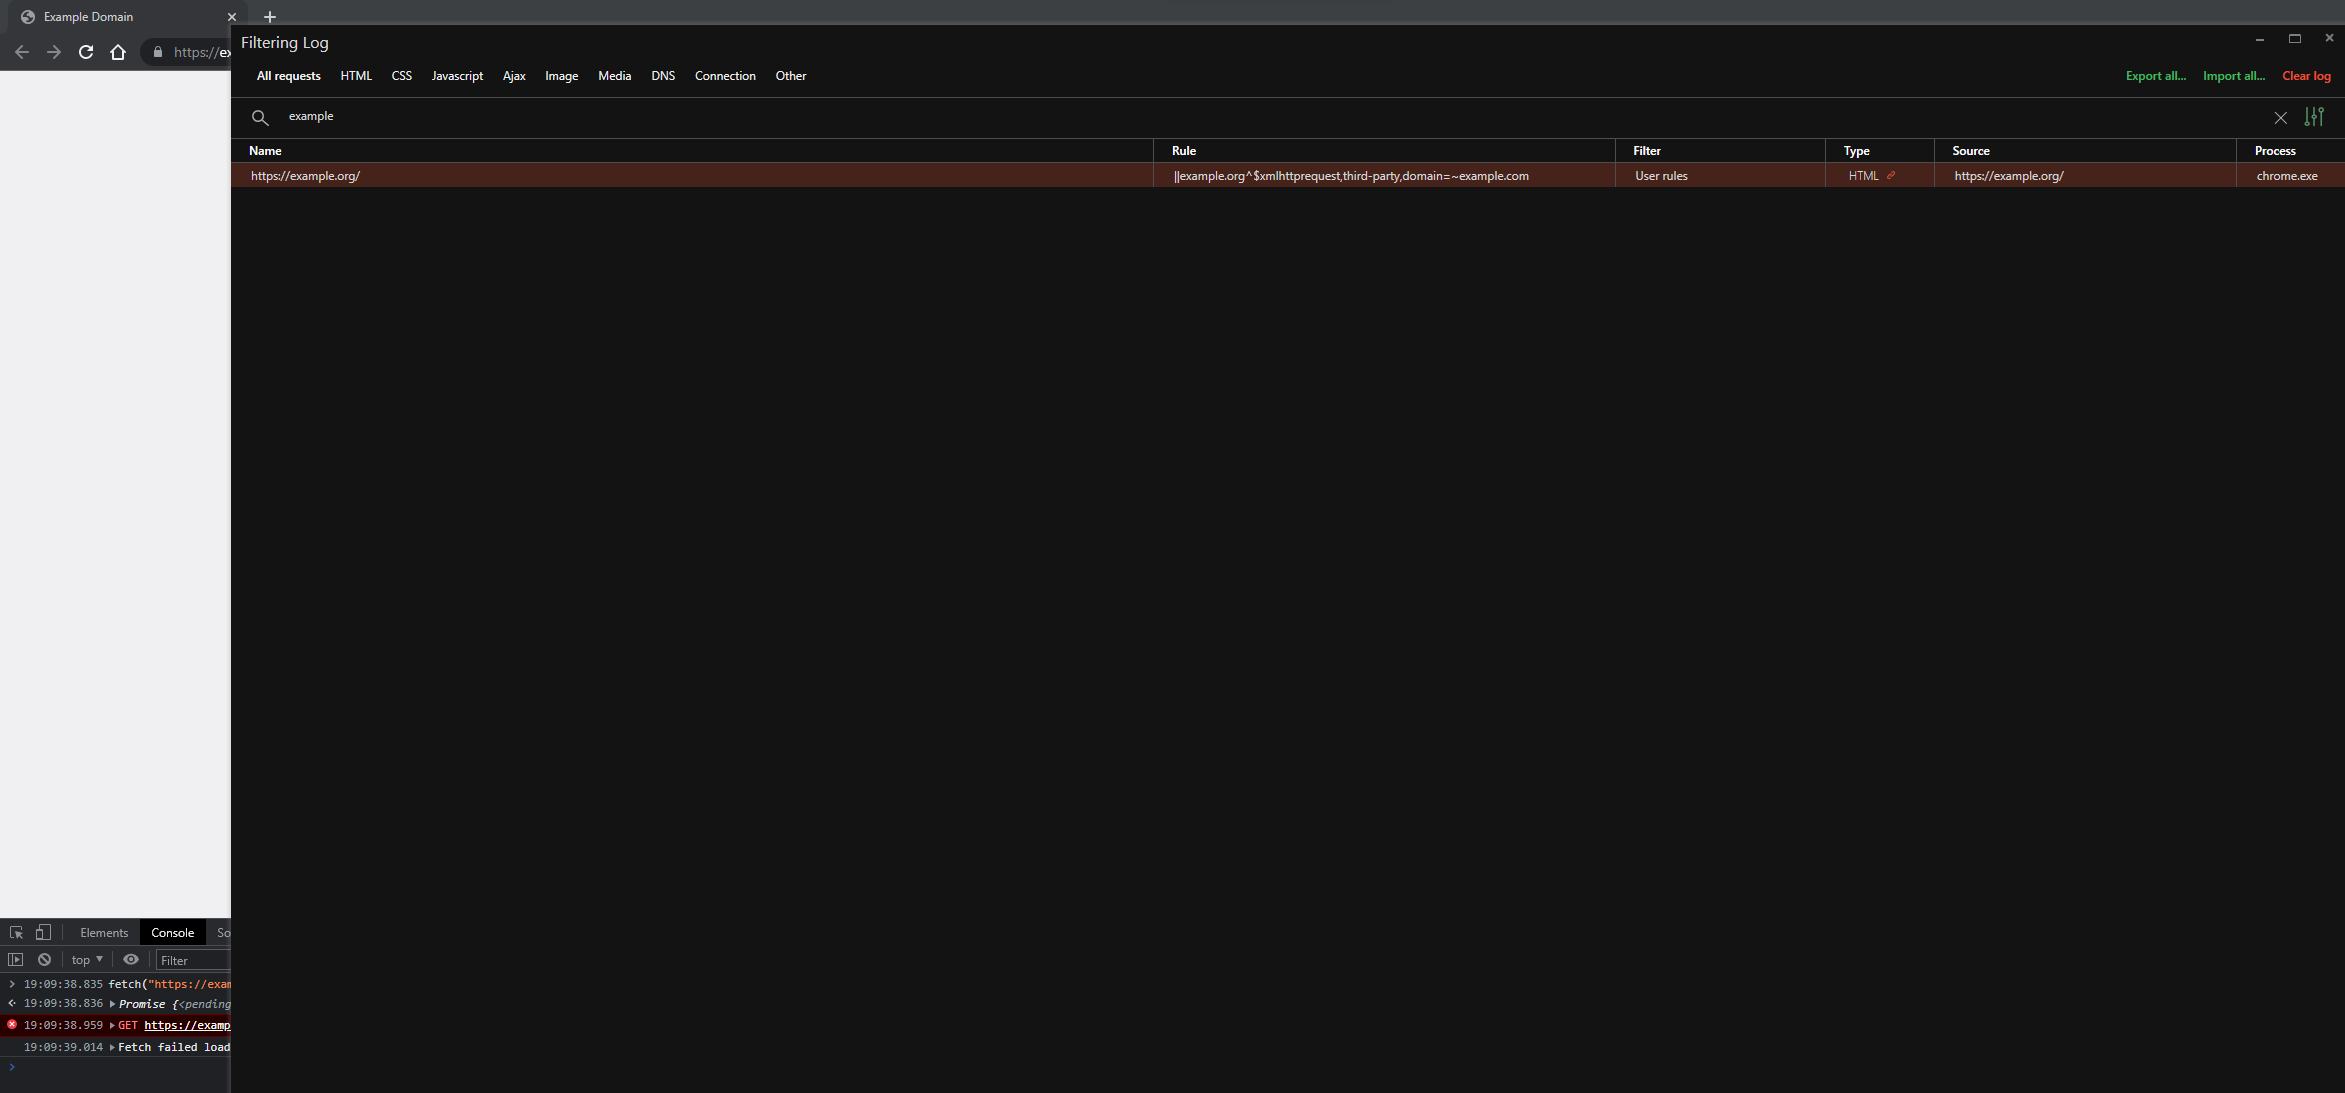Toggle the device toolbar in DevTools
The height and width of the screenshot is (1093, 2345).
[43, 931]
